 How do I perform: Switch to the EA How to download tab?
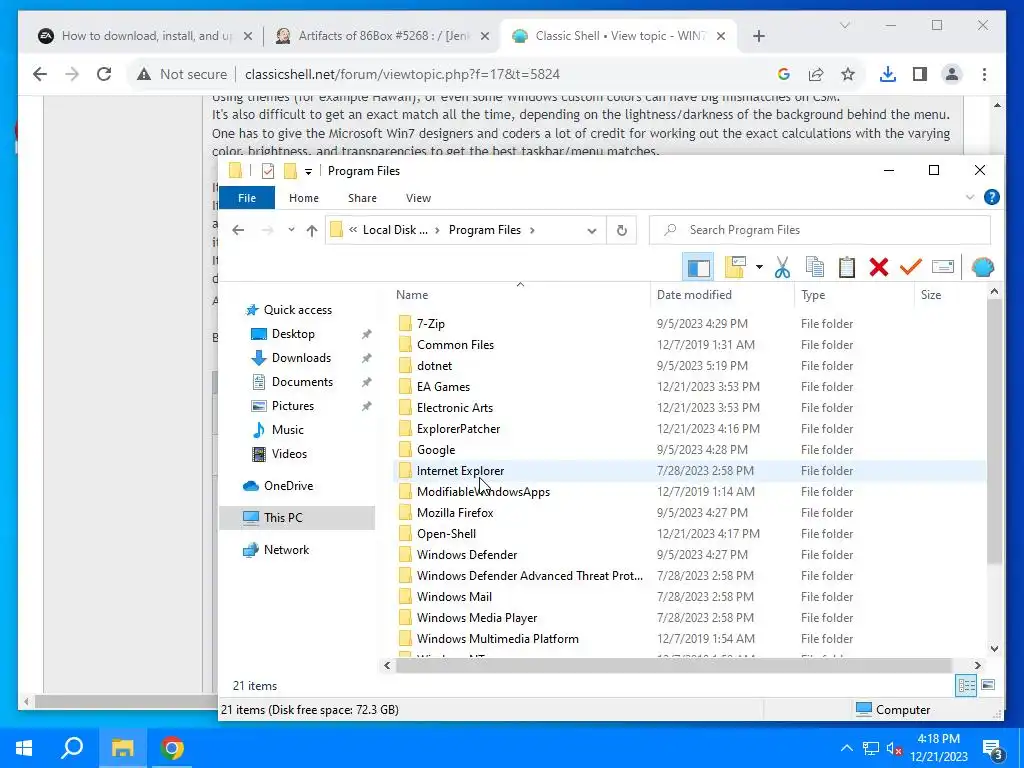(145, 36)
